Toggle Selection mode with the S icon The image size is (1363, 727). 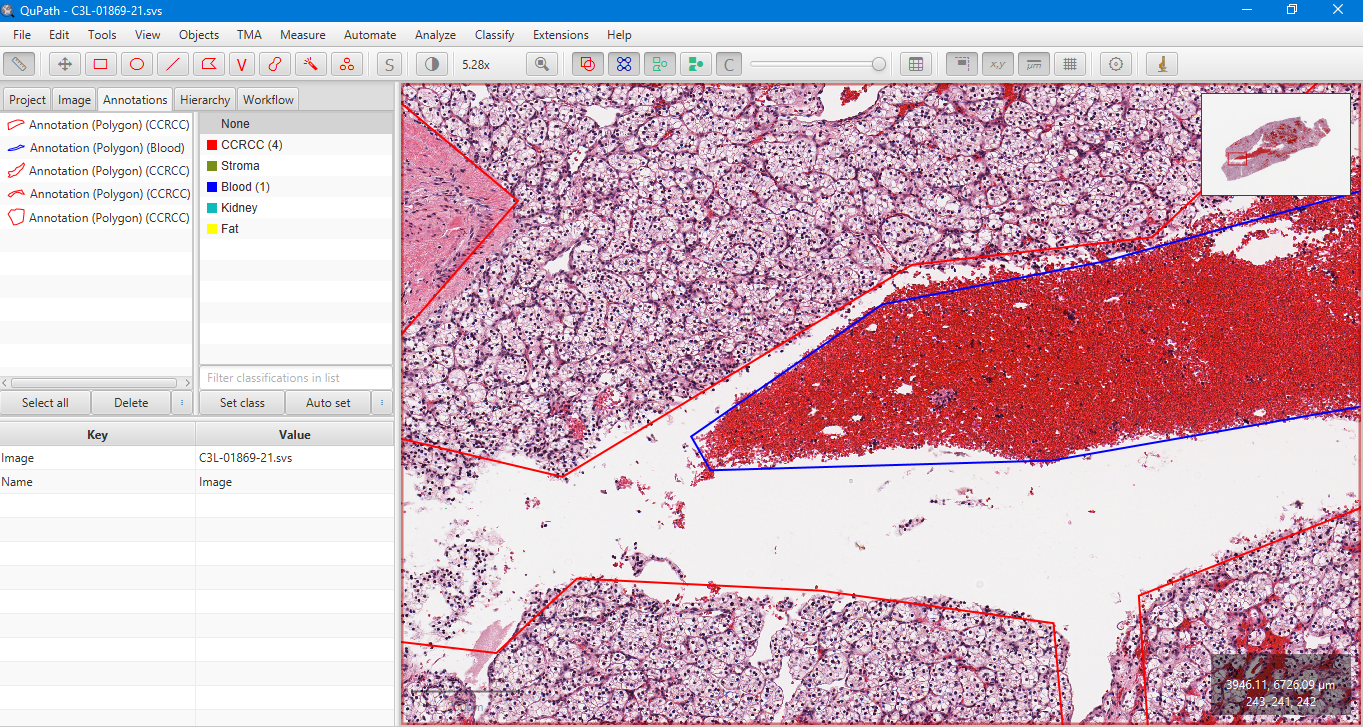(388, 63)
